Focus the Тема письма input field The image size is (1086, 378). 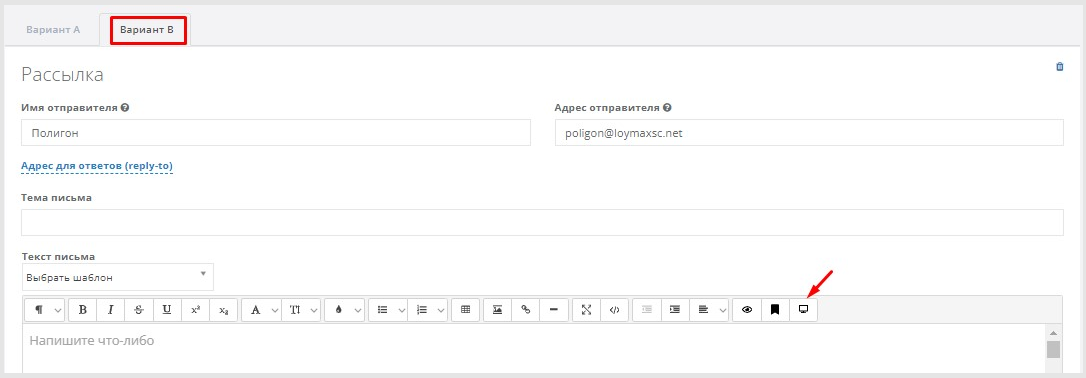(542, 223)
